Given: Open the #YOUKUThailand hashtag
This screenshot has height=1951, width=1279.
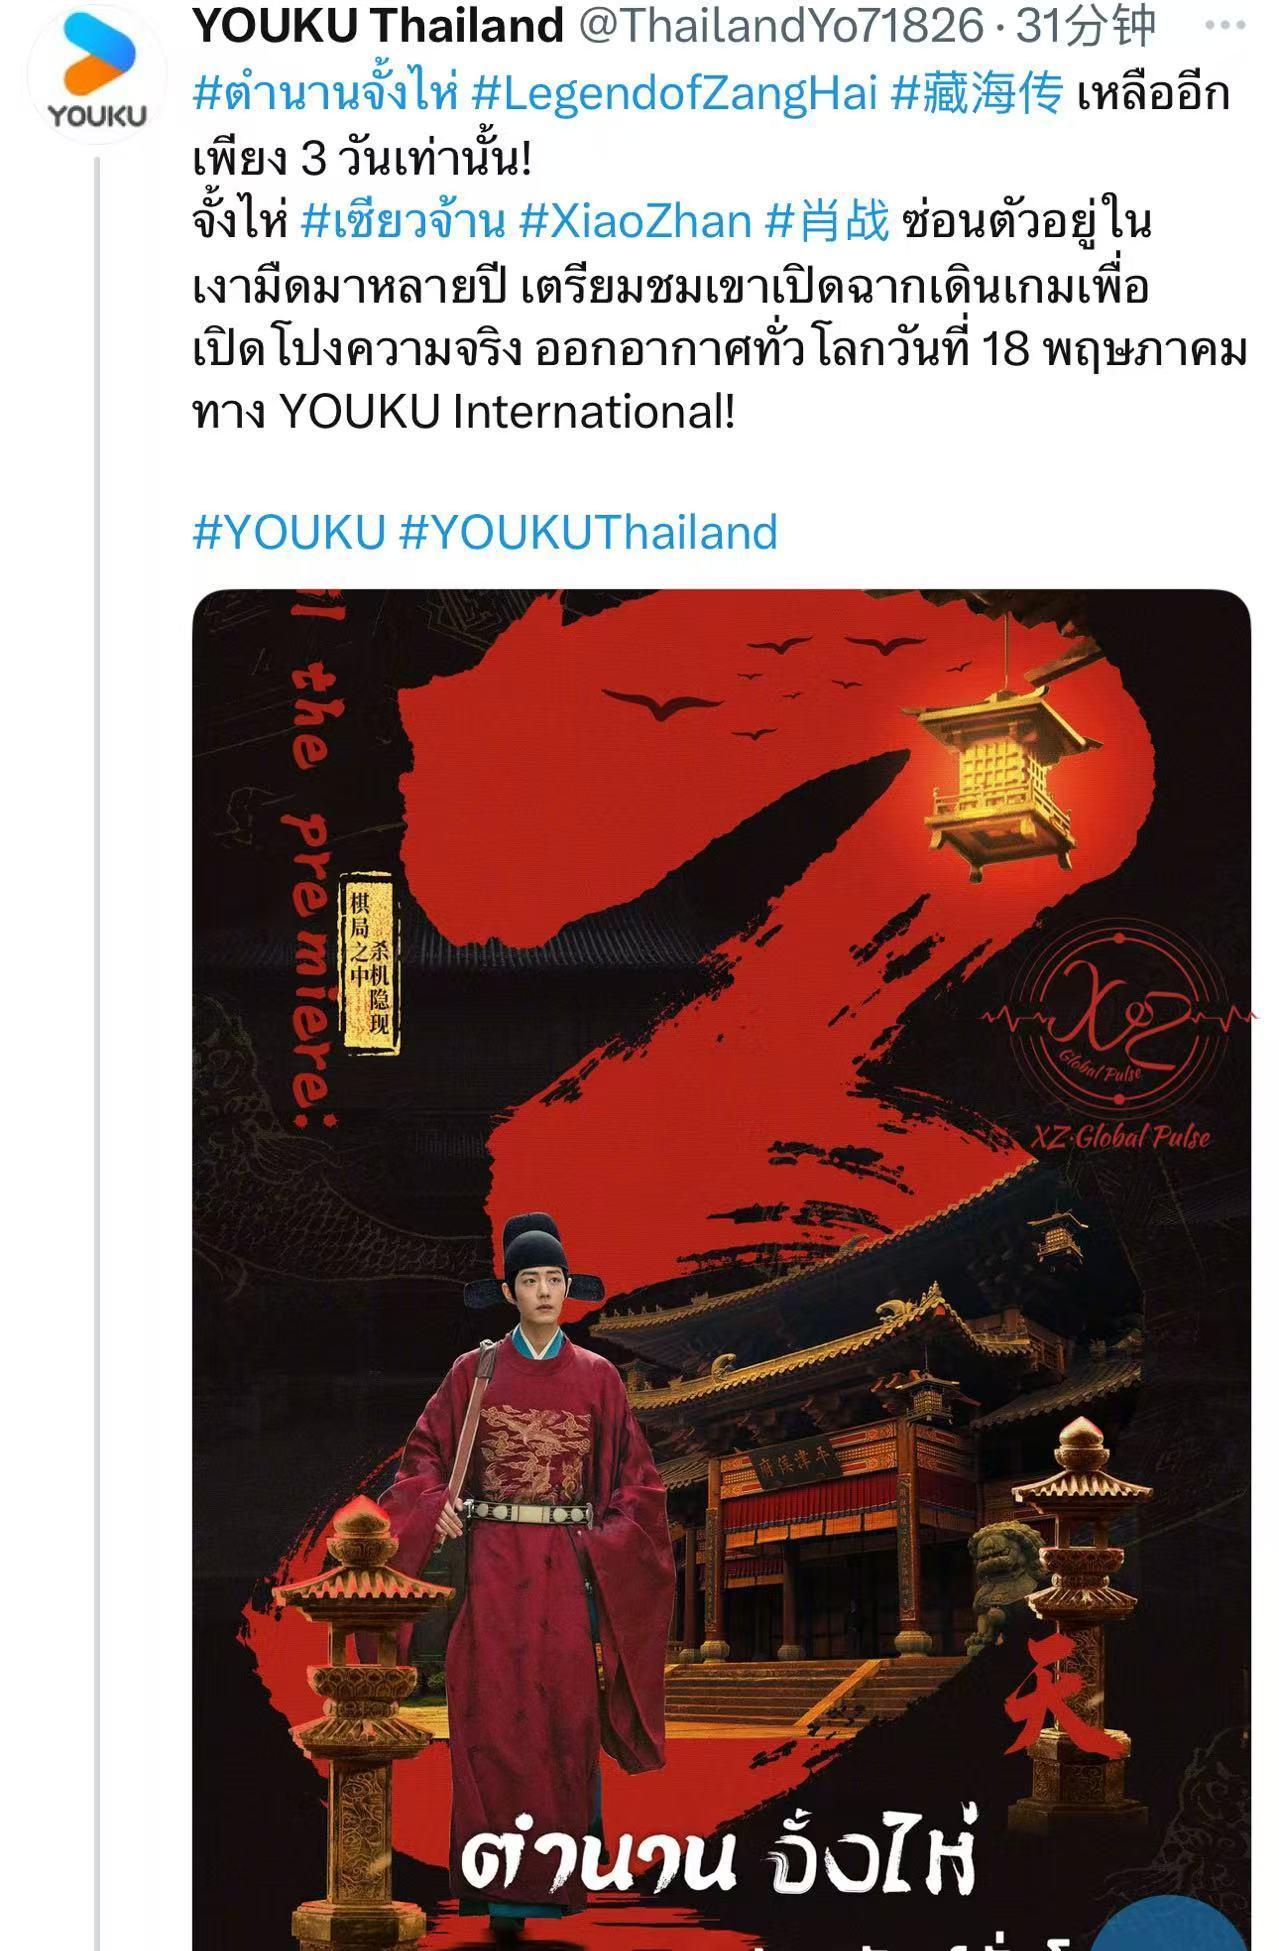Looking at the screenshot, I should pos(588,532).
